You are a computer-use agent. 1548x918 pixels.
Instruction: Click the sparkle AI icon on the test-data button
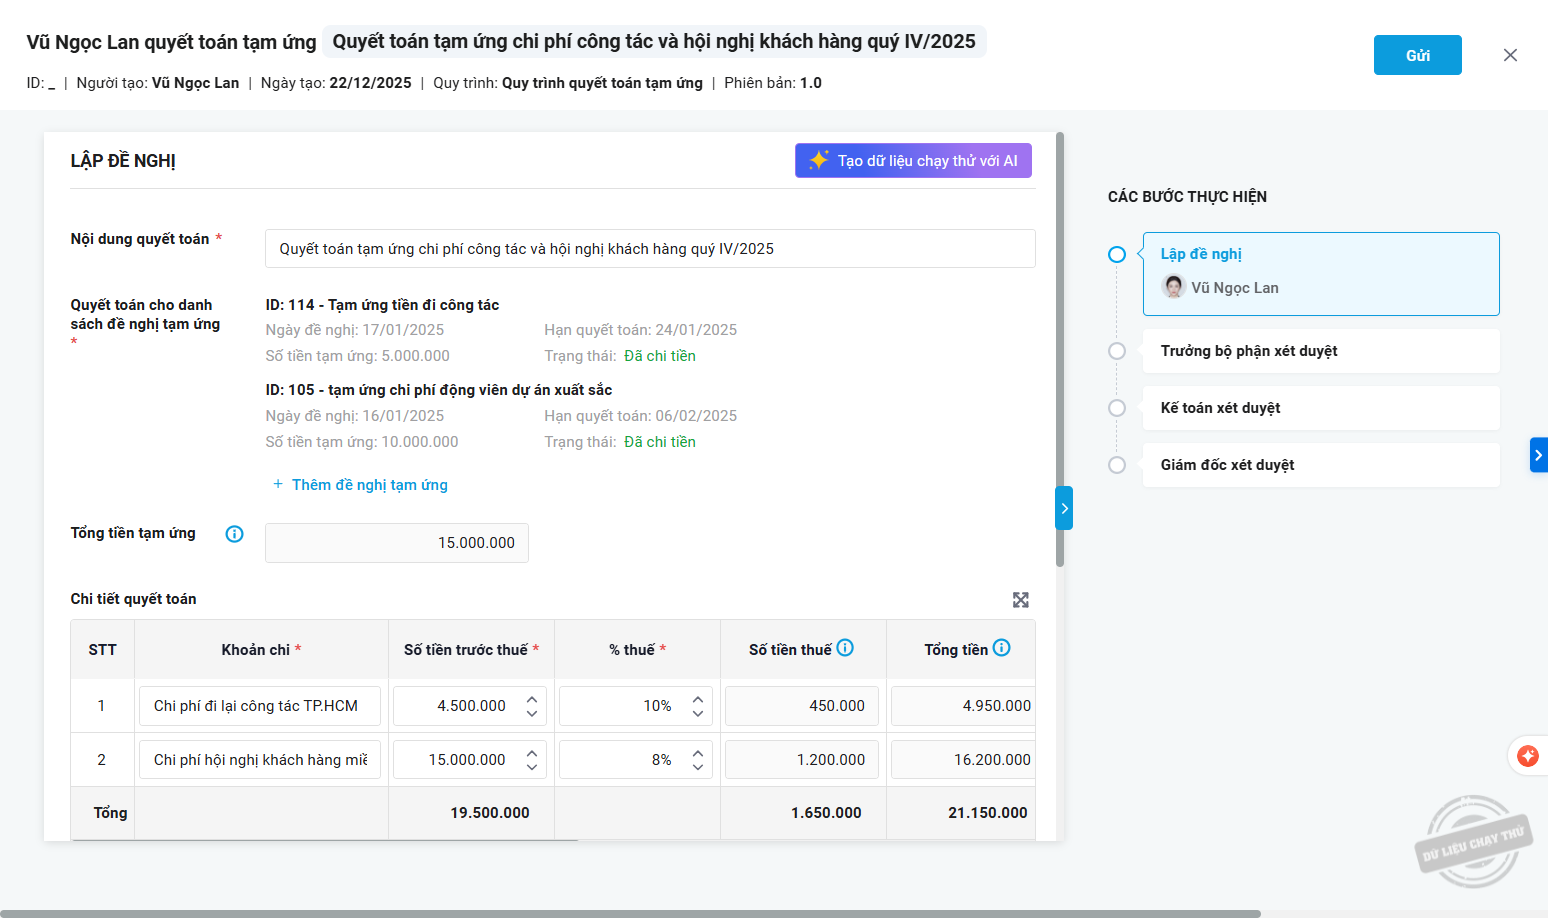pyautogui.click(x=819, y=161)
